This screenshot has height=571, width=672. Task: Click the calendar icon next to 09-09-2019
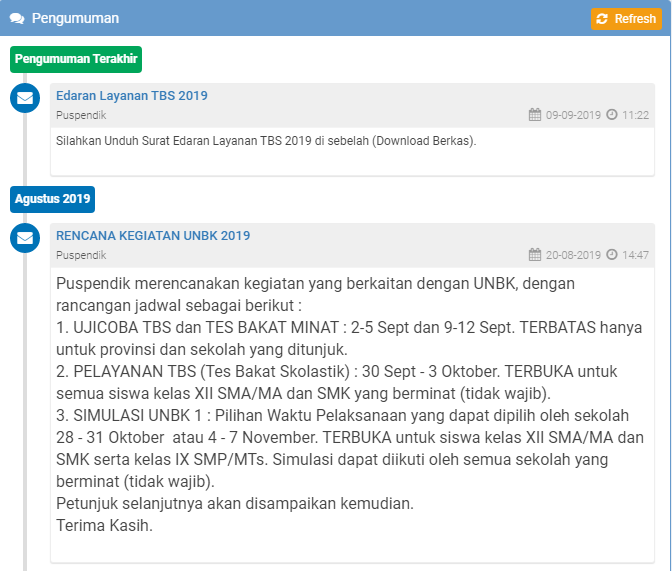tap(535, 114)
